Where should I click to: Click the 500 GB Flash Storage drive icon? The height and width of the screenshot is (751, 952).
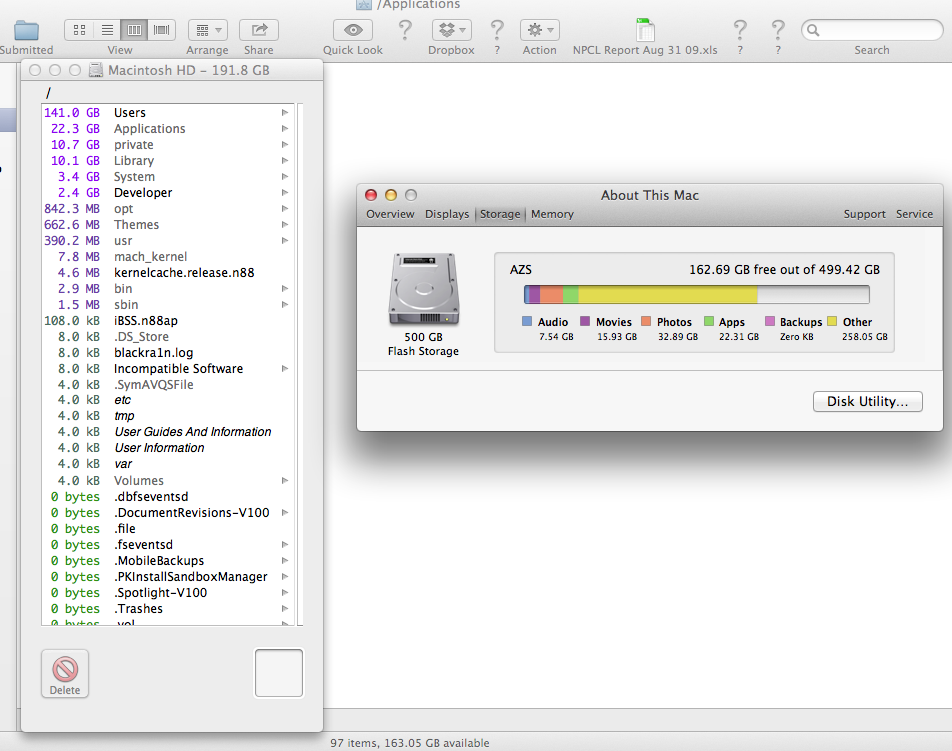[423, 290]
